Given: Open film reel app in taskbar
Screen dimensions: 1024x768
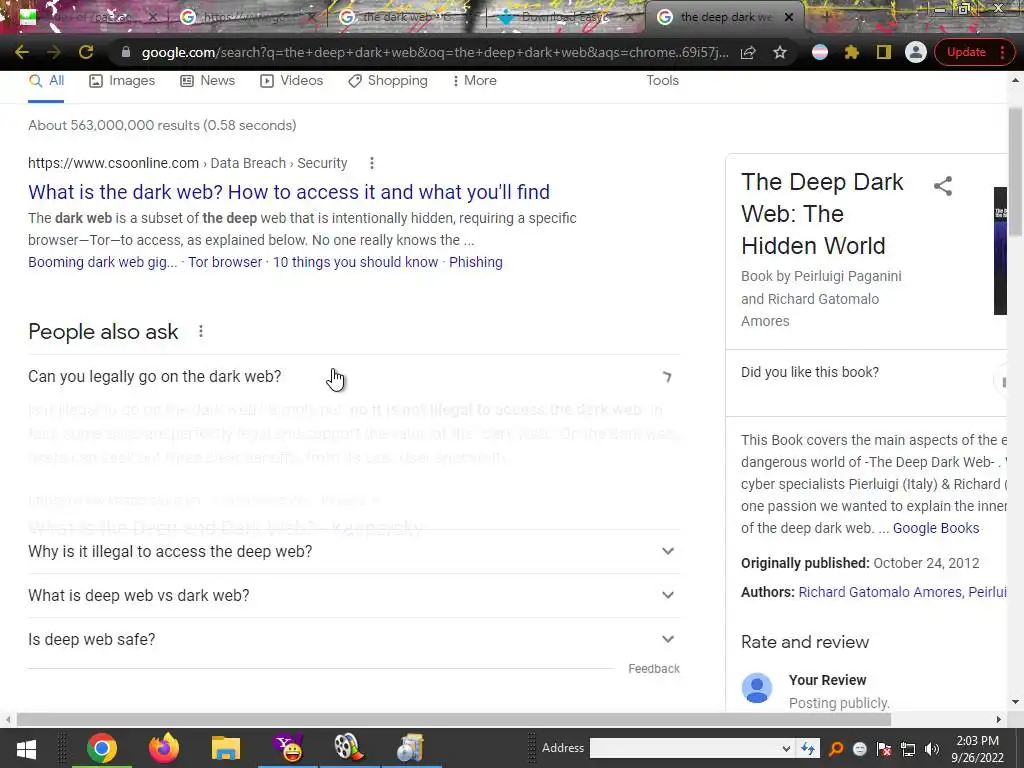Looking at the screenshot, I should point(349,748).
